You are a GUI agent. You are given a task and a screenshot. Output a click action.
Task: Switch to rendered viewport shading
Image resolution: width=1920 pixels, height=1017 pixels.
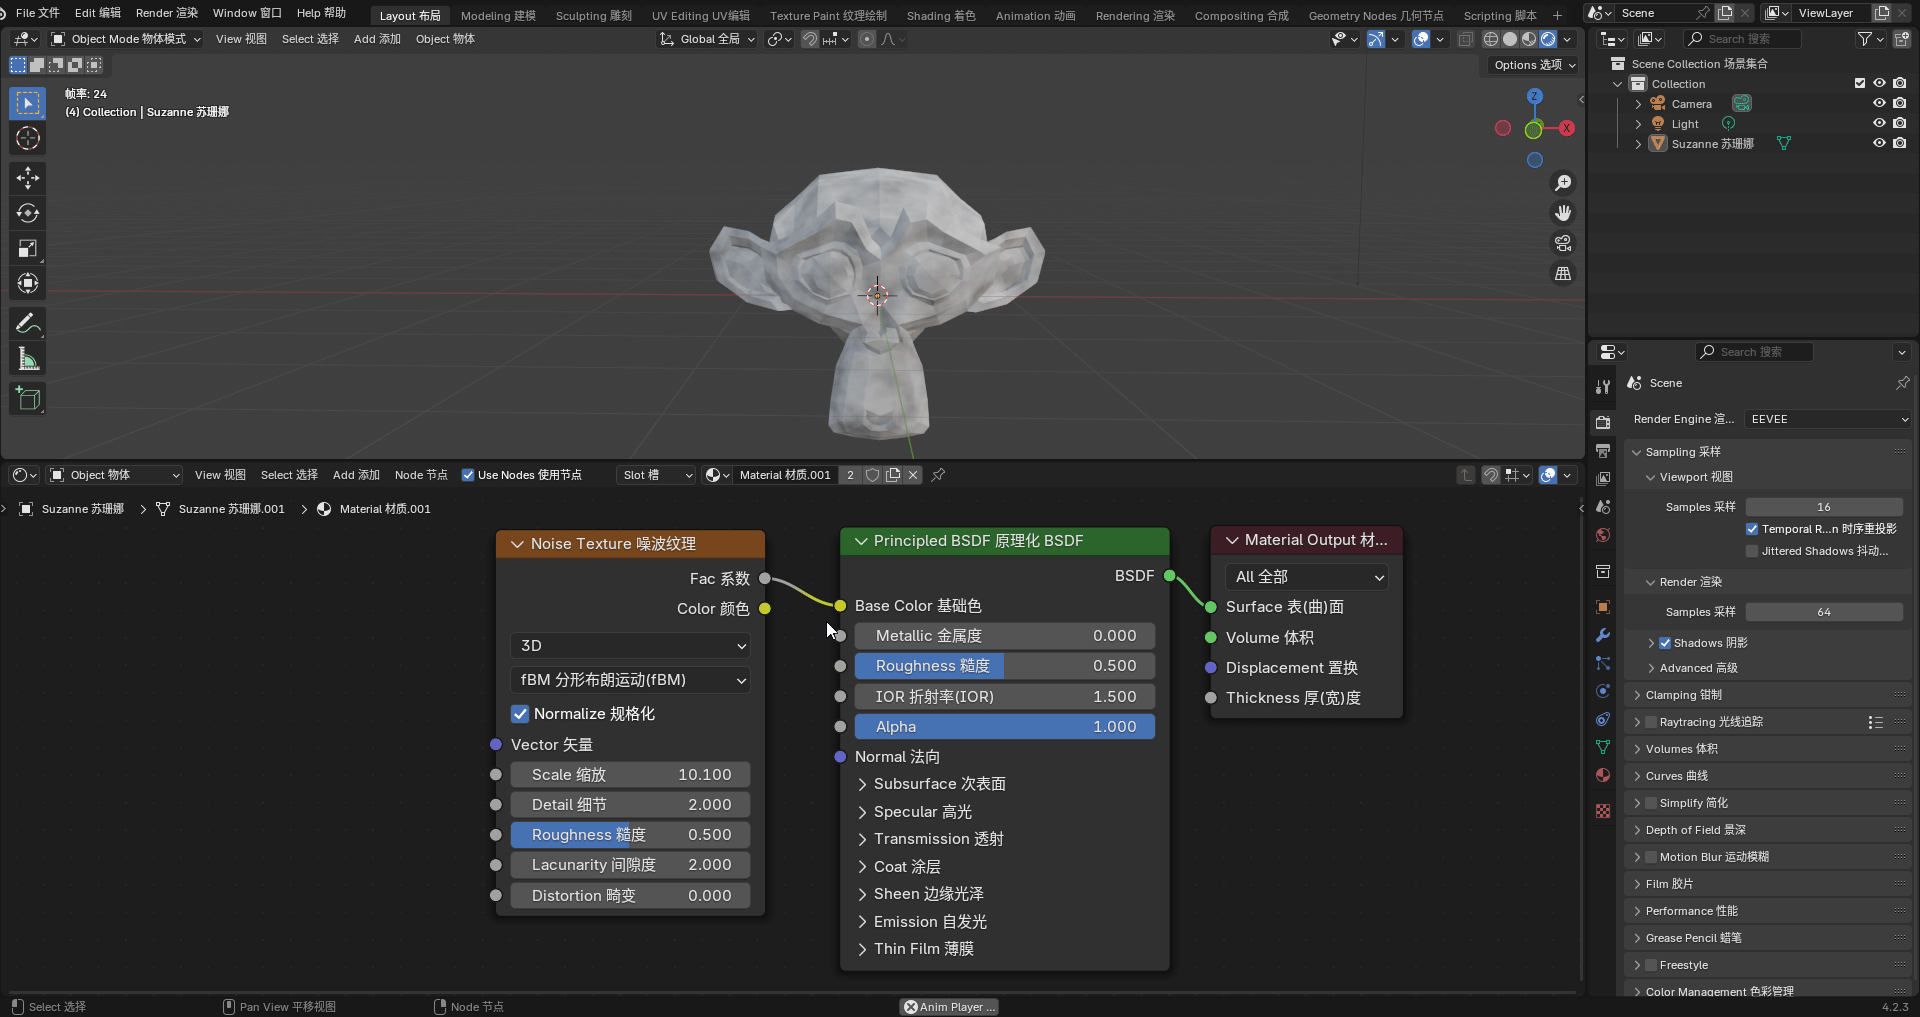[1548, 39]
